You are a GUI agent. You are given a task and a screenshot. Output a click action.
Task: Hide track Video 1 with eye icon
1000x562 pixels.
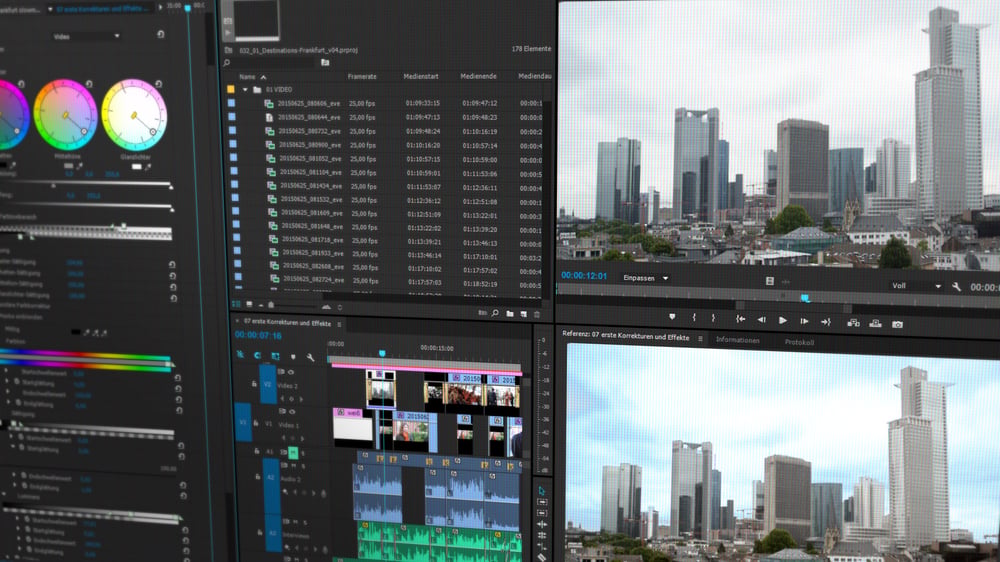[x=292, y=411]
